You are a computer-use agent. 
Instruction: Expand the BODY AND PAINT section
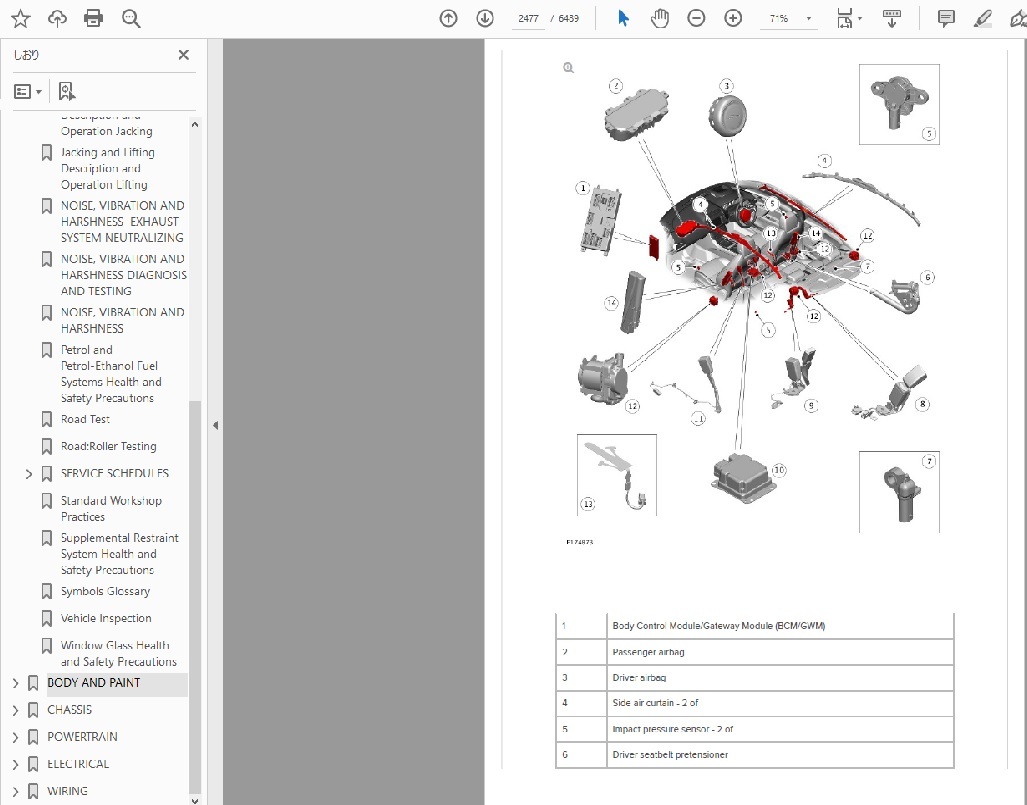pyautogui.click(x=15, y=683)
